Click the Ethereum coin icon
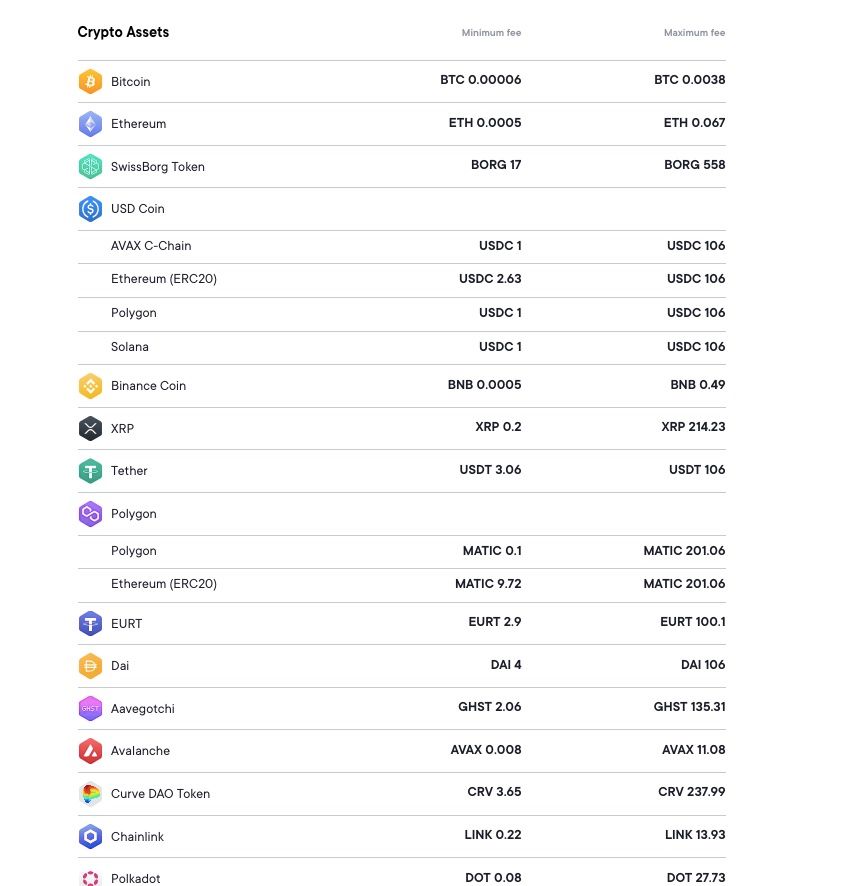 (90, 124)
